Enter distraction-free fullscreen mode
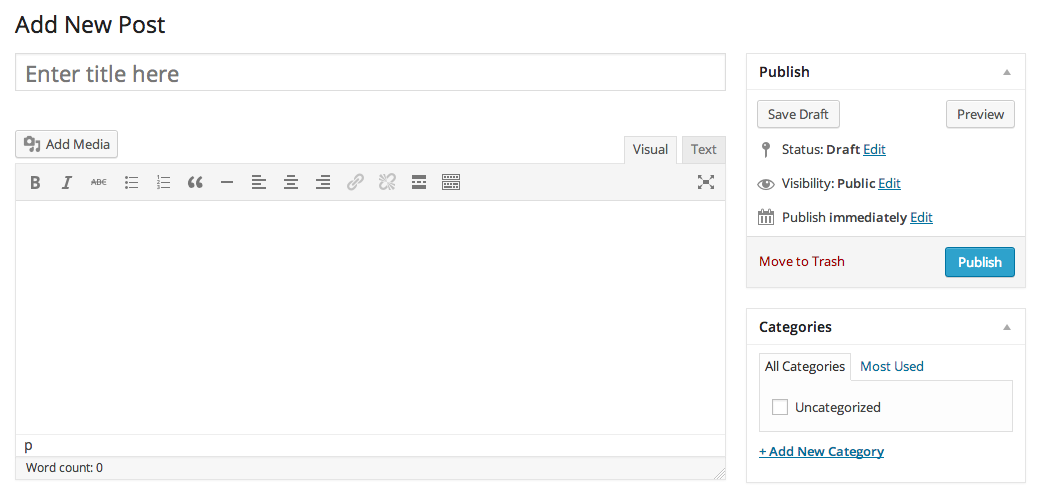1042x498 pixels. 706,182
